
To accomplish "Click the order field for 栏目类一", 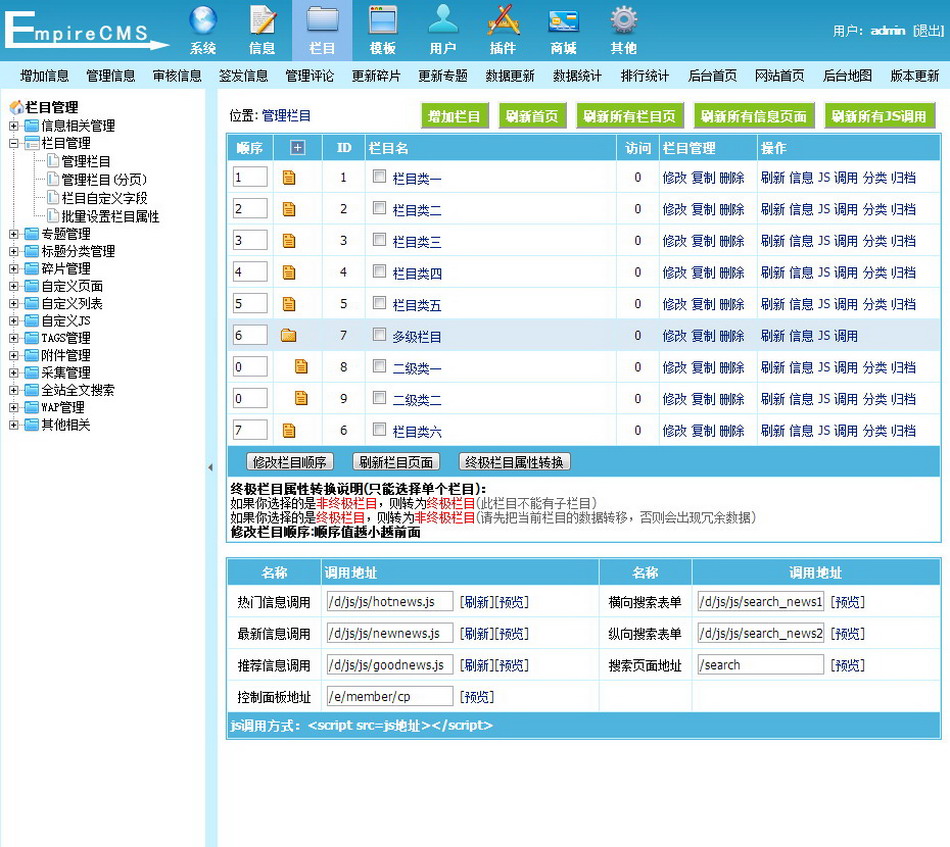I will [x=250, y=177].
